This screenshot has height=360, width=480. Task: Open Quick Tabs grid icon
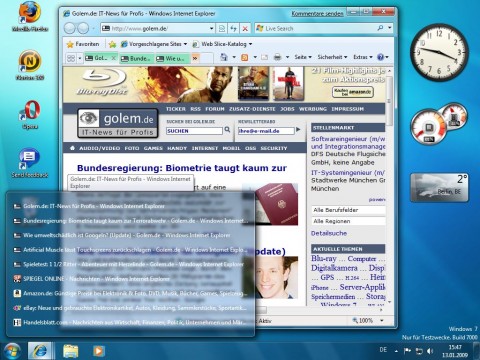point(71,58)
